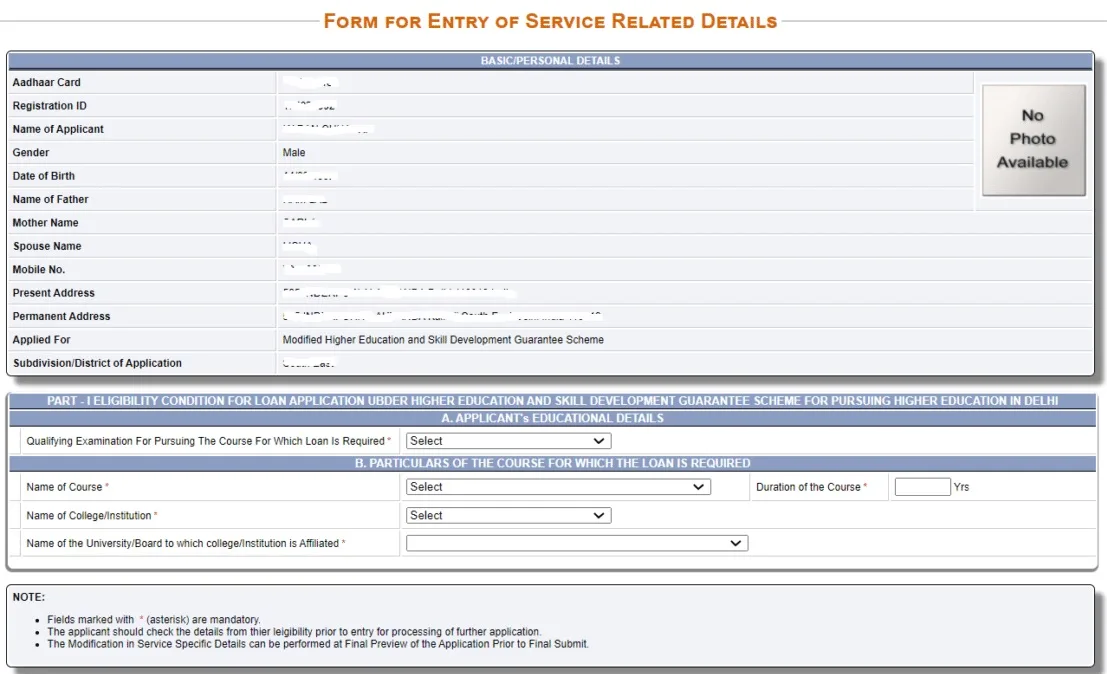Viewport: 1107px width, 674px height.
Task: Click the note about fields marked with asterisk
Action: [154, 620]
